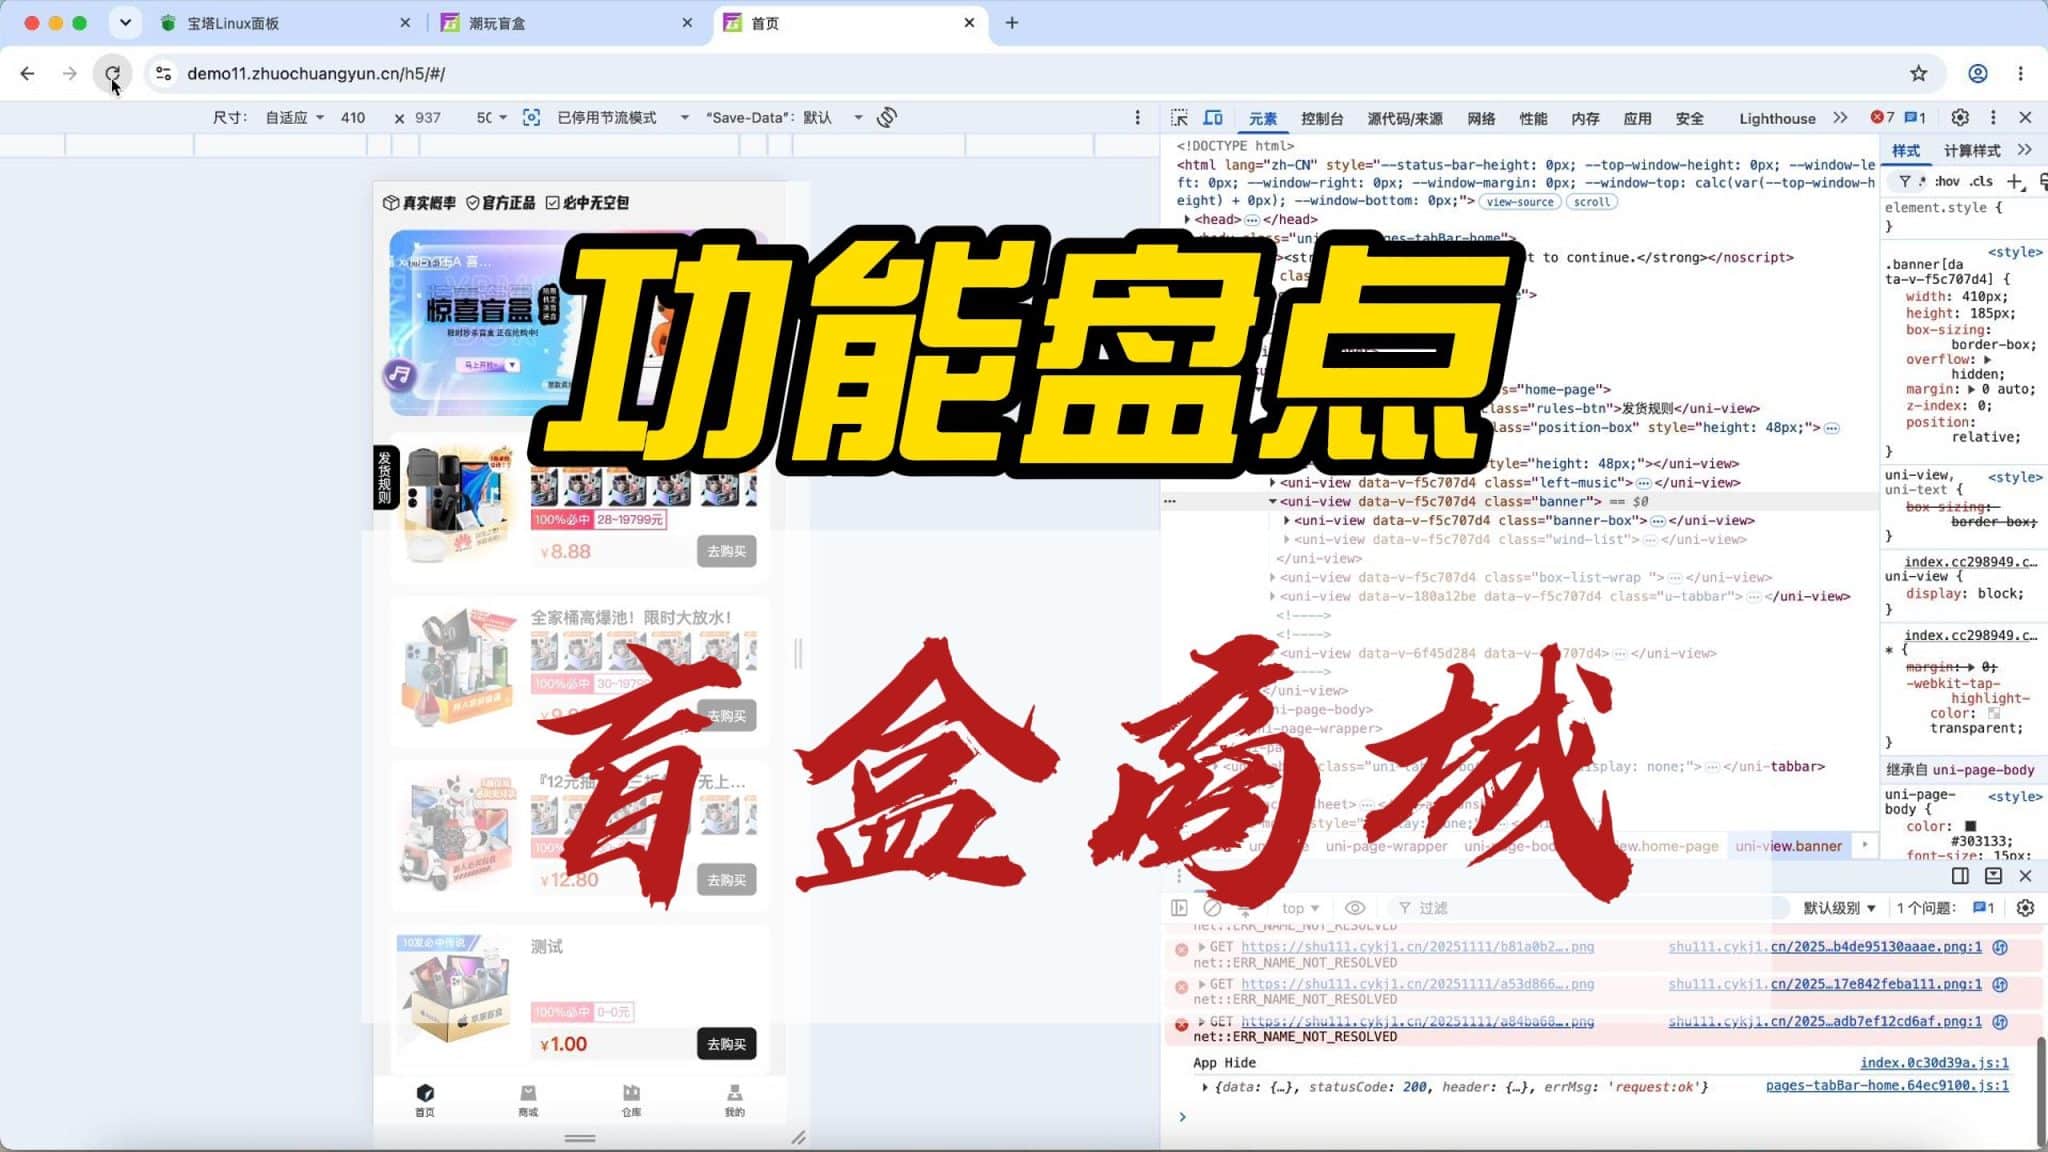Open the pages-tabBar-home.64ec9100.js:1 link

(1887, 1086)
